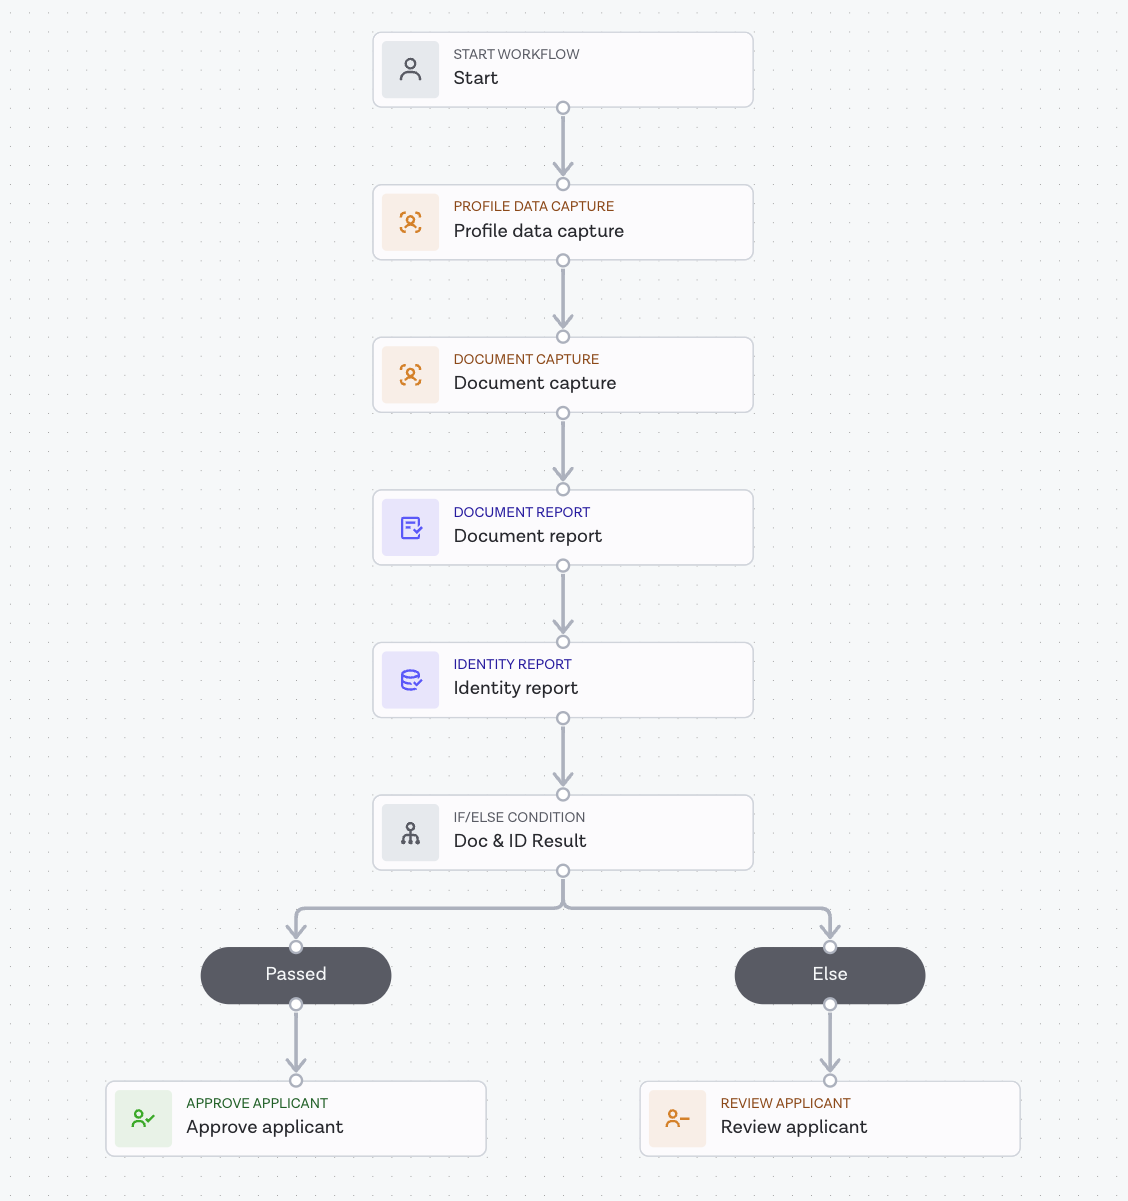
Task: Click the Document capture scan icon
Action: coord(410,375)
